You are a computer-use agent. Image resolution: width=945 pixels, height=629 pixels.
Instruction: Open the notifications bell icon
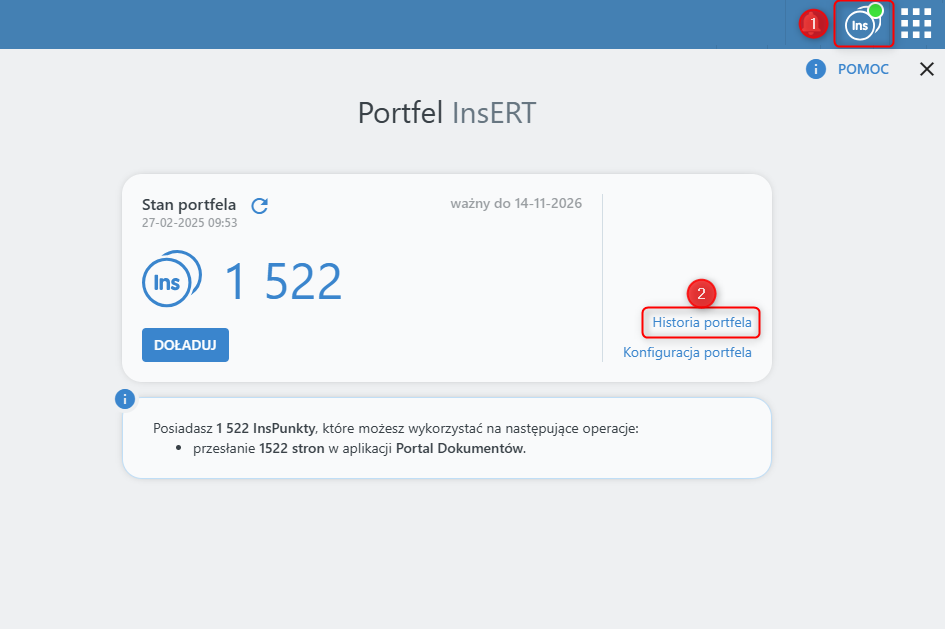click(x=812, y=24)
